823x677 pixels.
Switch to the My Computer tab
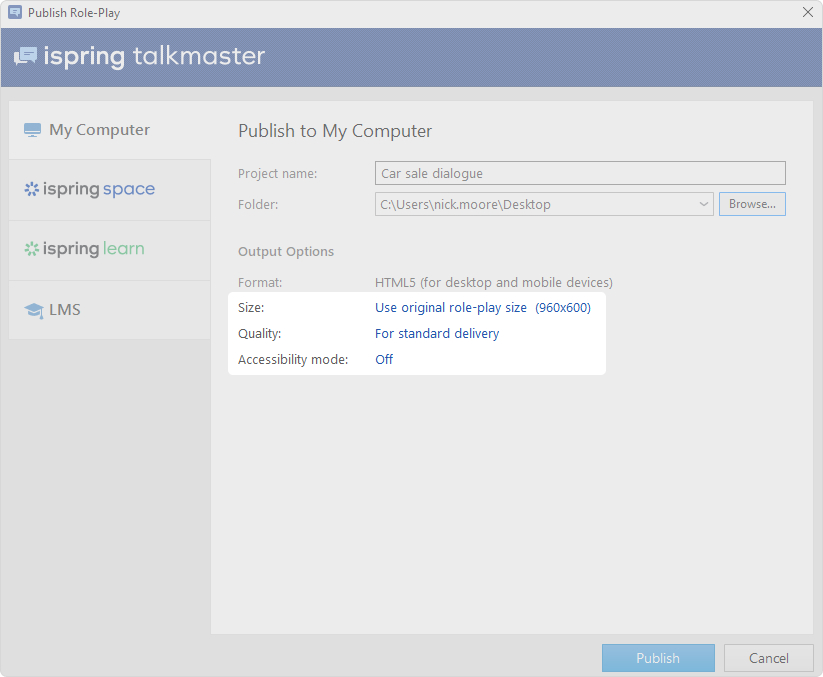[99, 130]
